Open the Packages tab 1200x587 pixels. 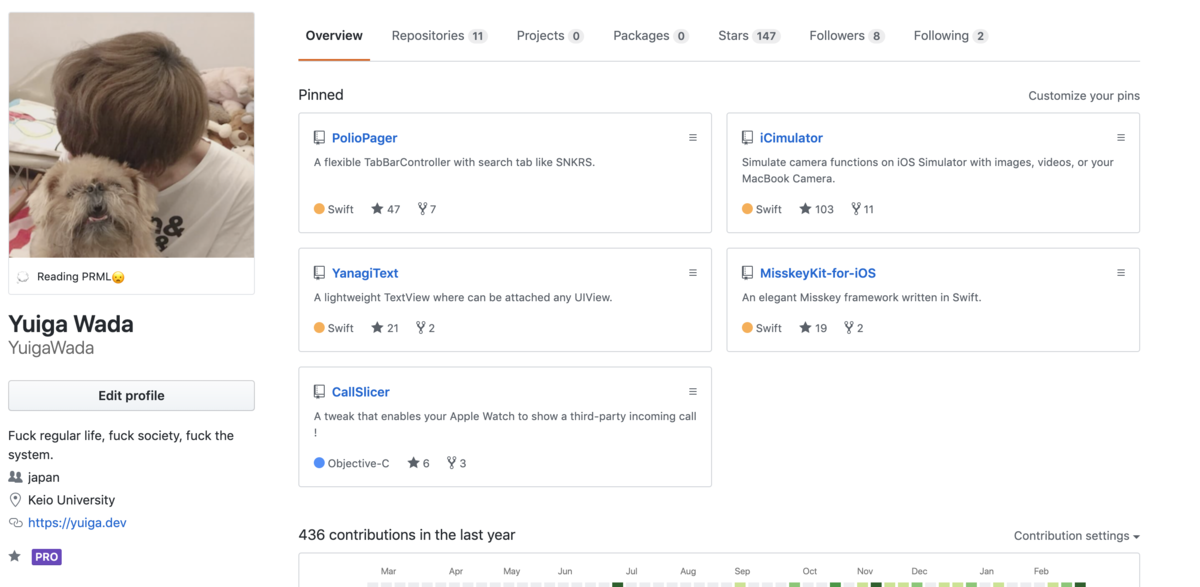point(651,36)
